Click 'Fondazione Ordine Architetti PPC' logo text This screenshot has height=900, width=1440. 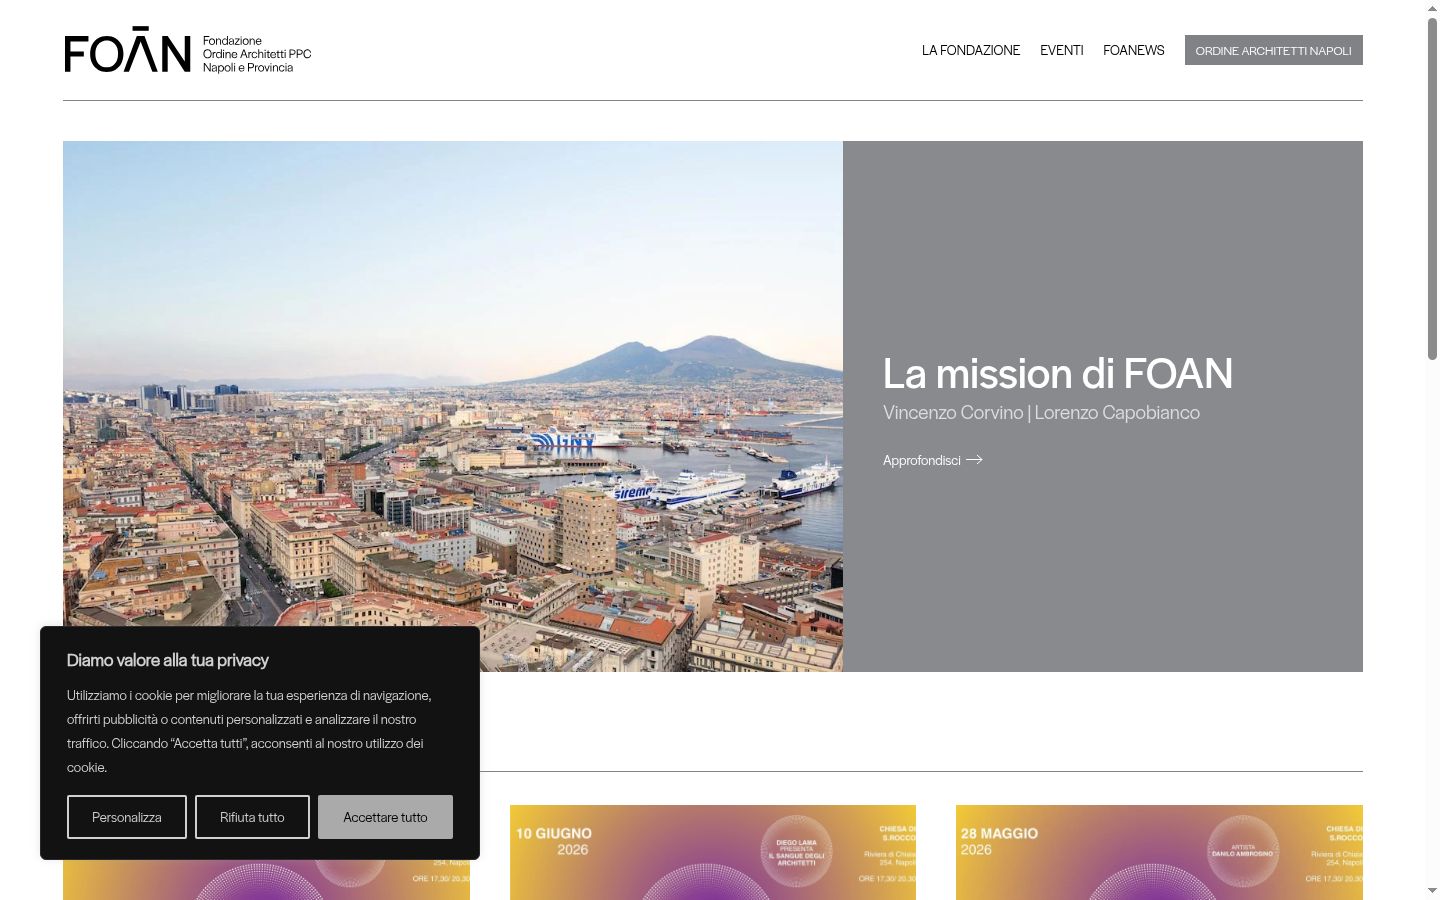(x=257, y=54)
